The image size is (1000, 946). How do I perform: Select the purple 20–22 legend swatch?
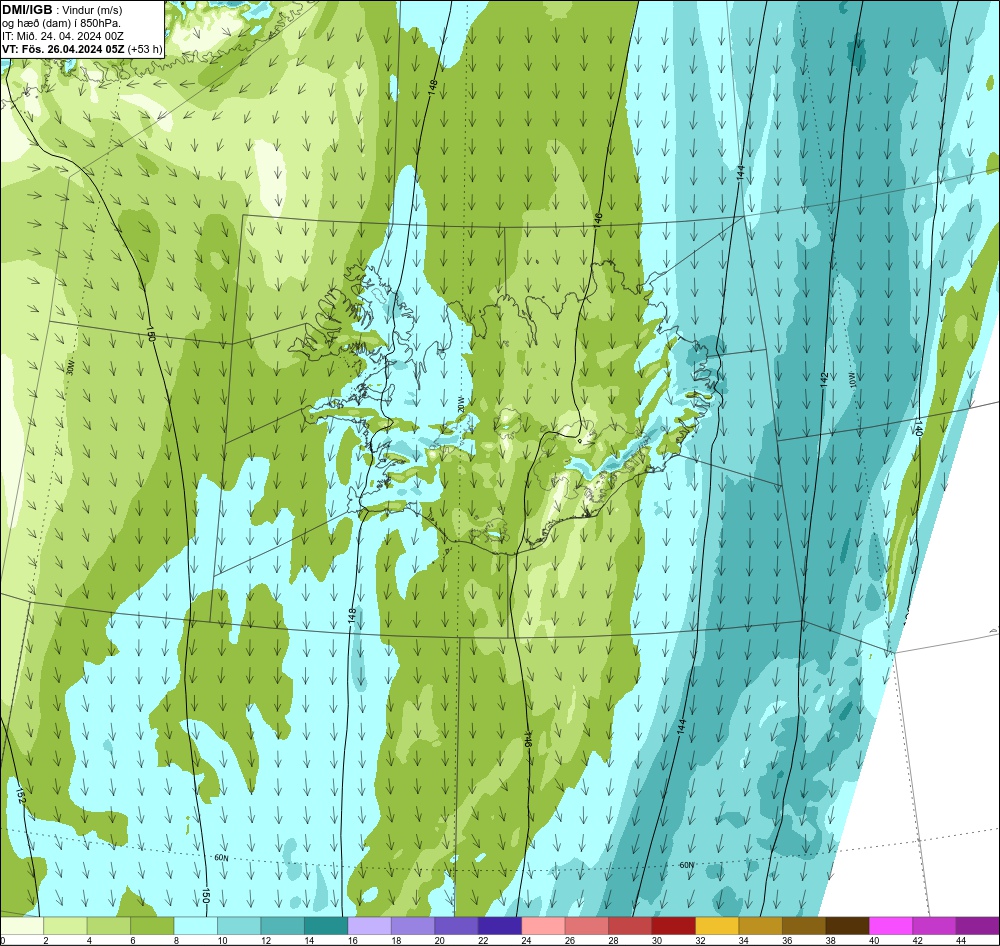pos(456,926)
